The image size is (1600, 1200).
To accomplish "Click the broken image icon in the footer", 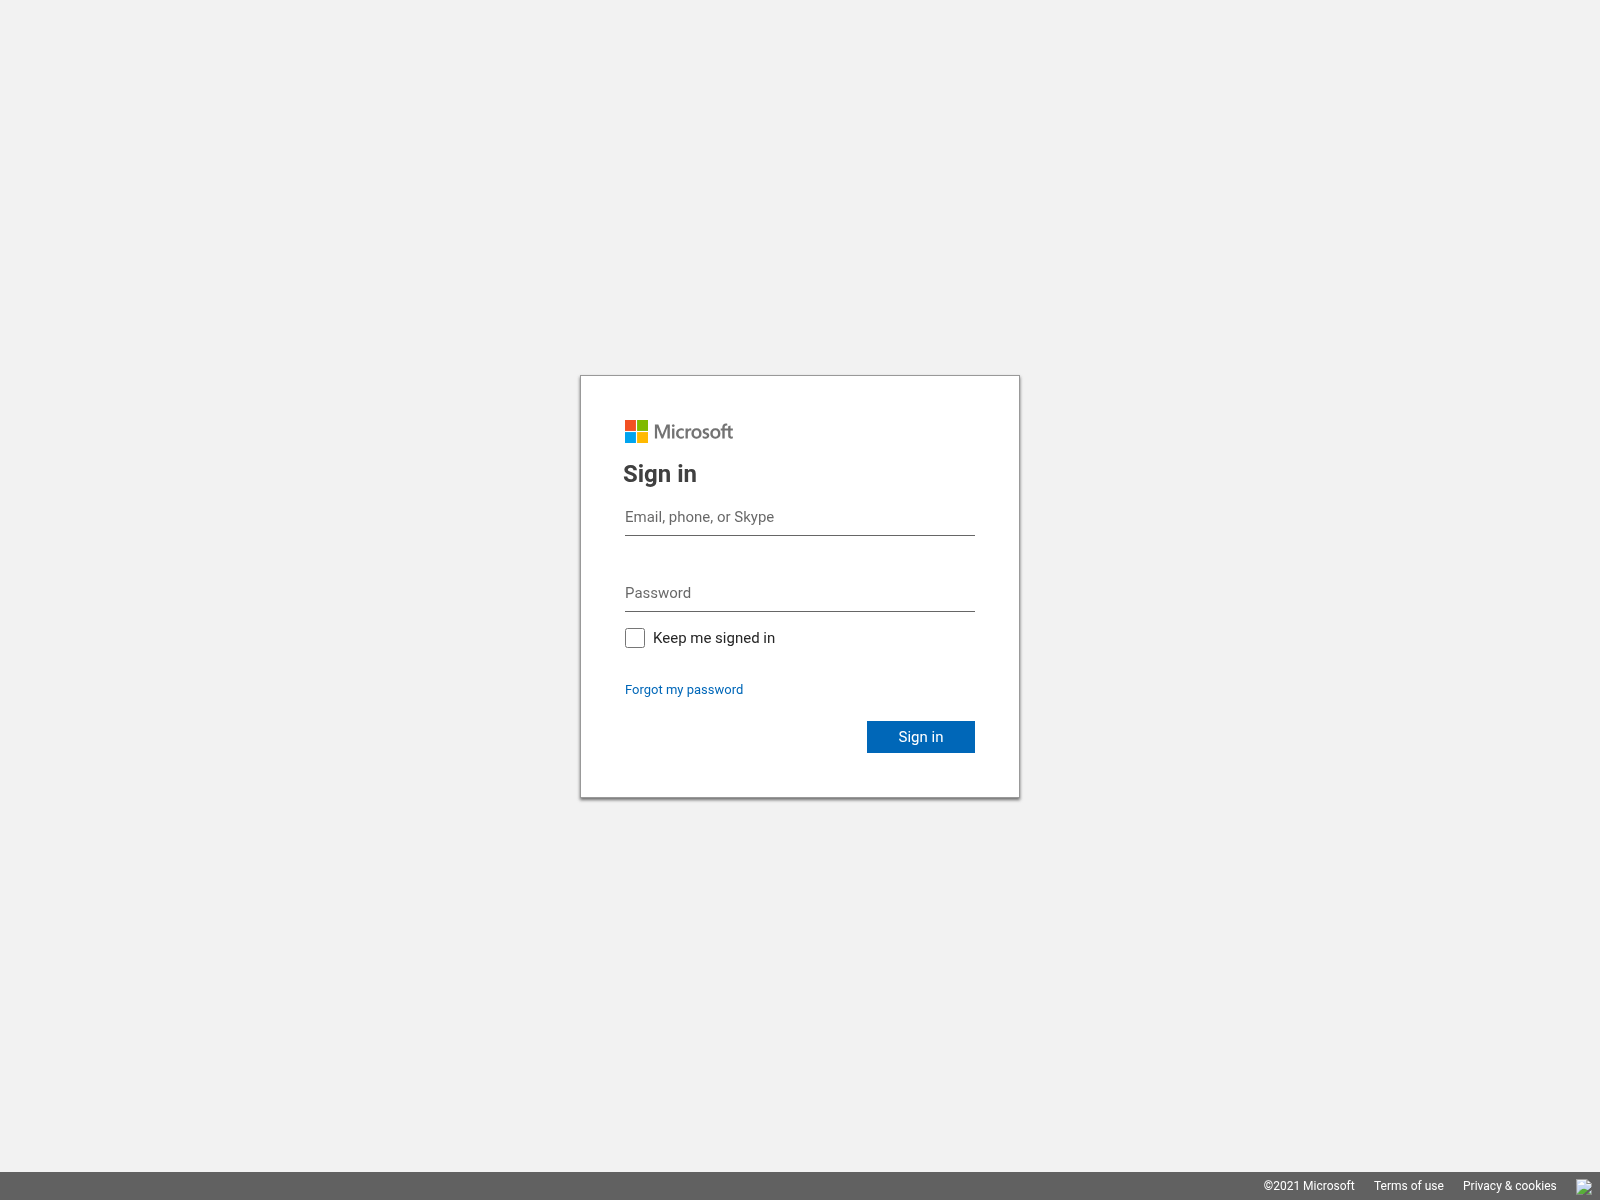I will click(1584, 1187).
